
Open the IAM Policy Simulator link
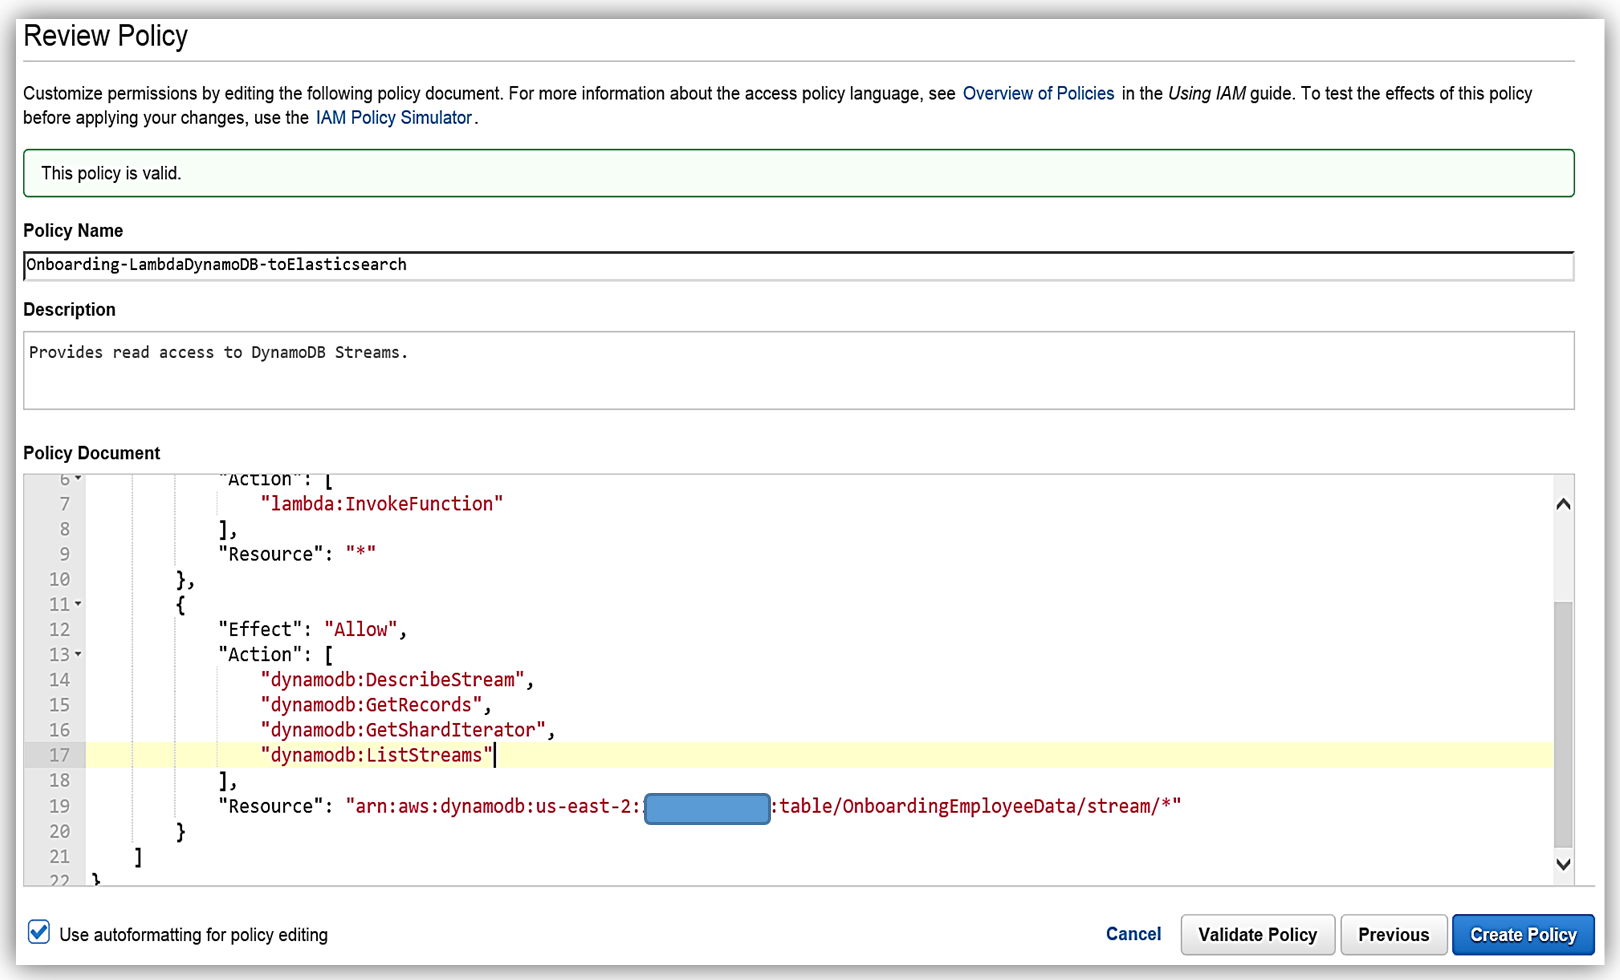click(x=393, y=118)
